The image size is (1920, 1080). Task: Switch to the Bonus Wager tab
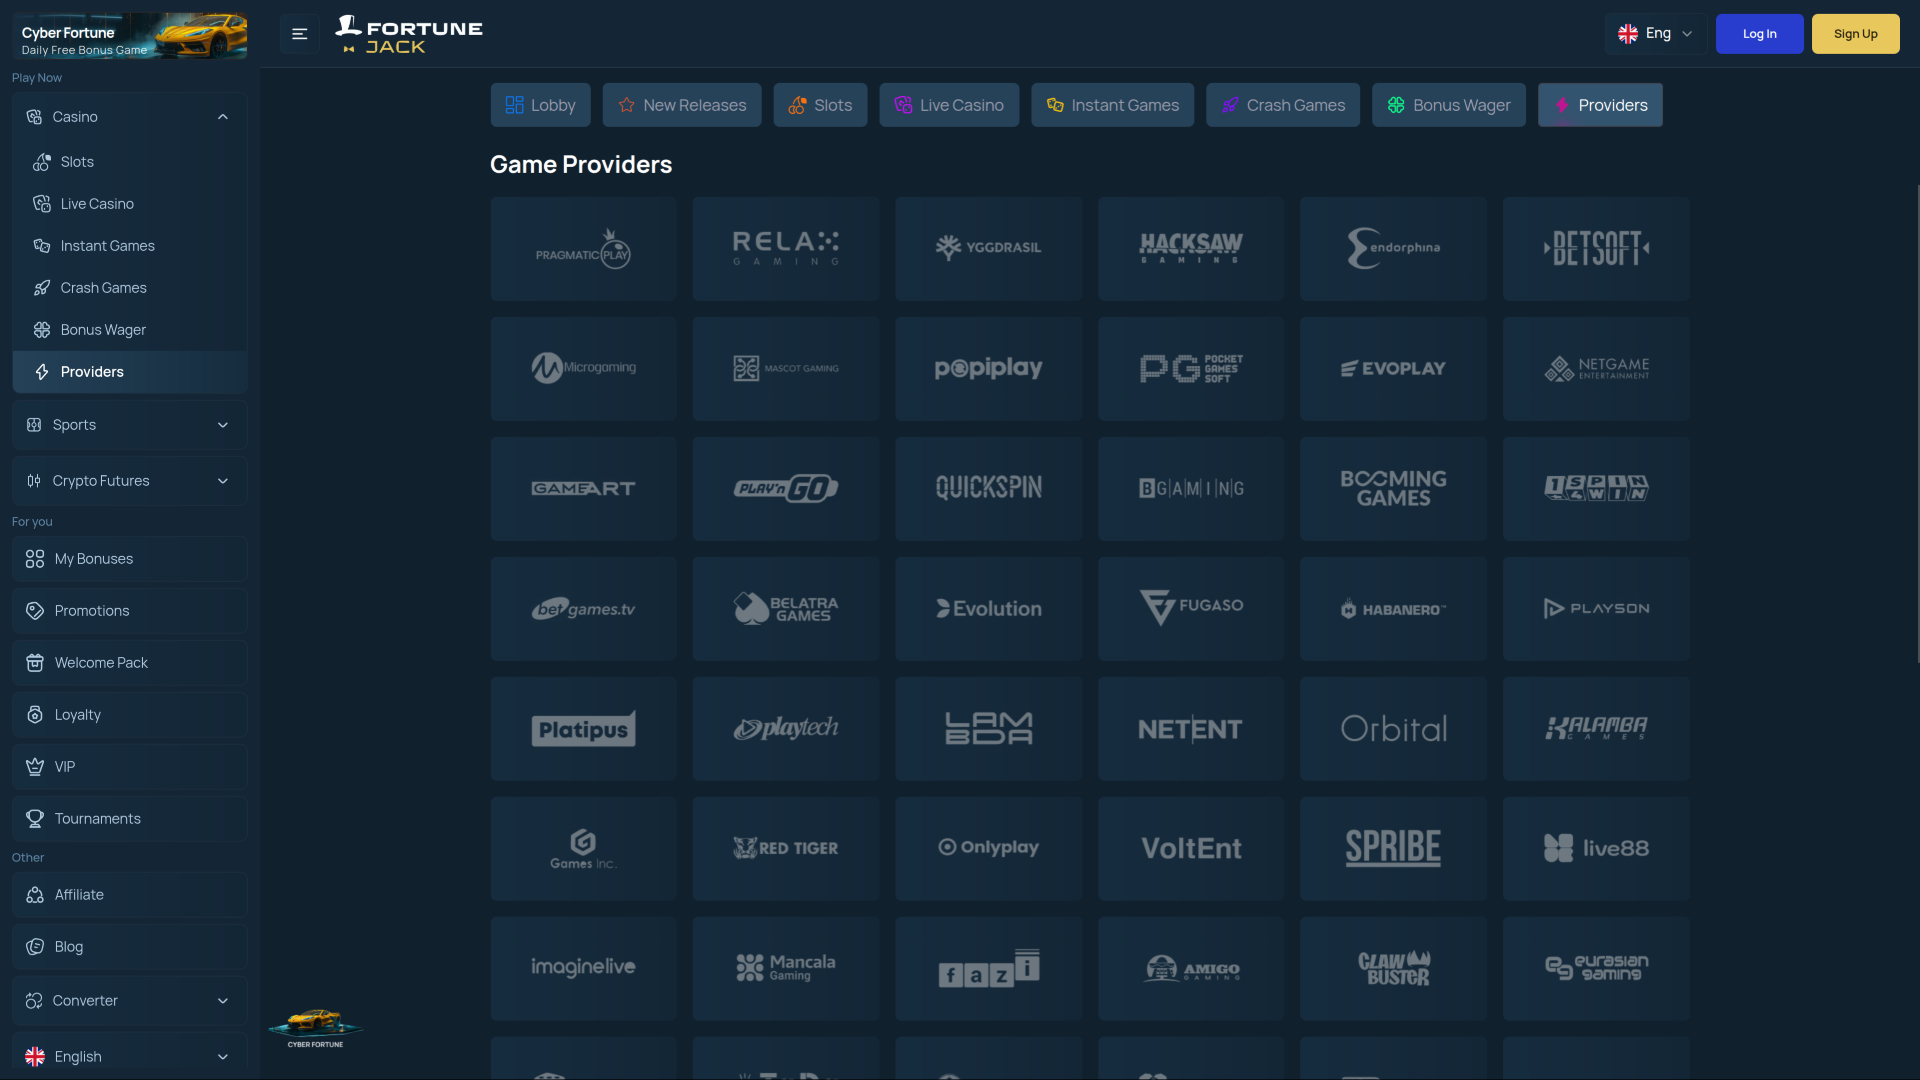[x=1448, y=105]
